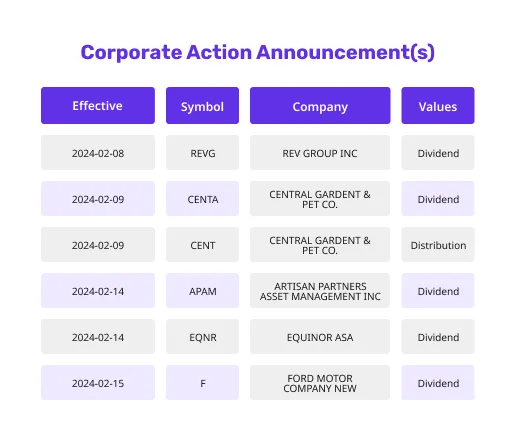
Task: Click the Corporate Action Announcement(s) title
Action: click(258, 52)
